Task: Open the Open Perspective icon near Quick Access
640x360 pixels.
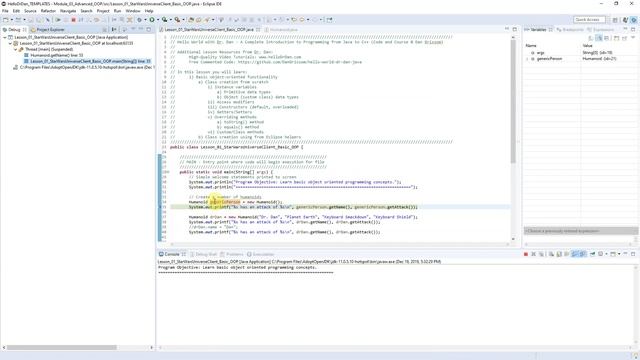Action: tap(615, 20)
